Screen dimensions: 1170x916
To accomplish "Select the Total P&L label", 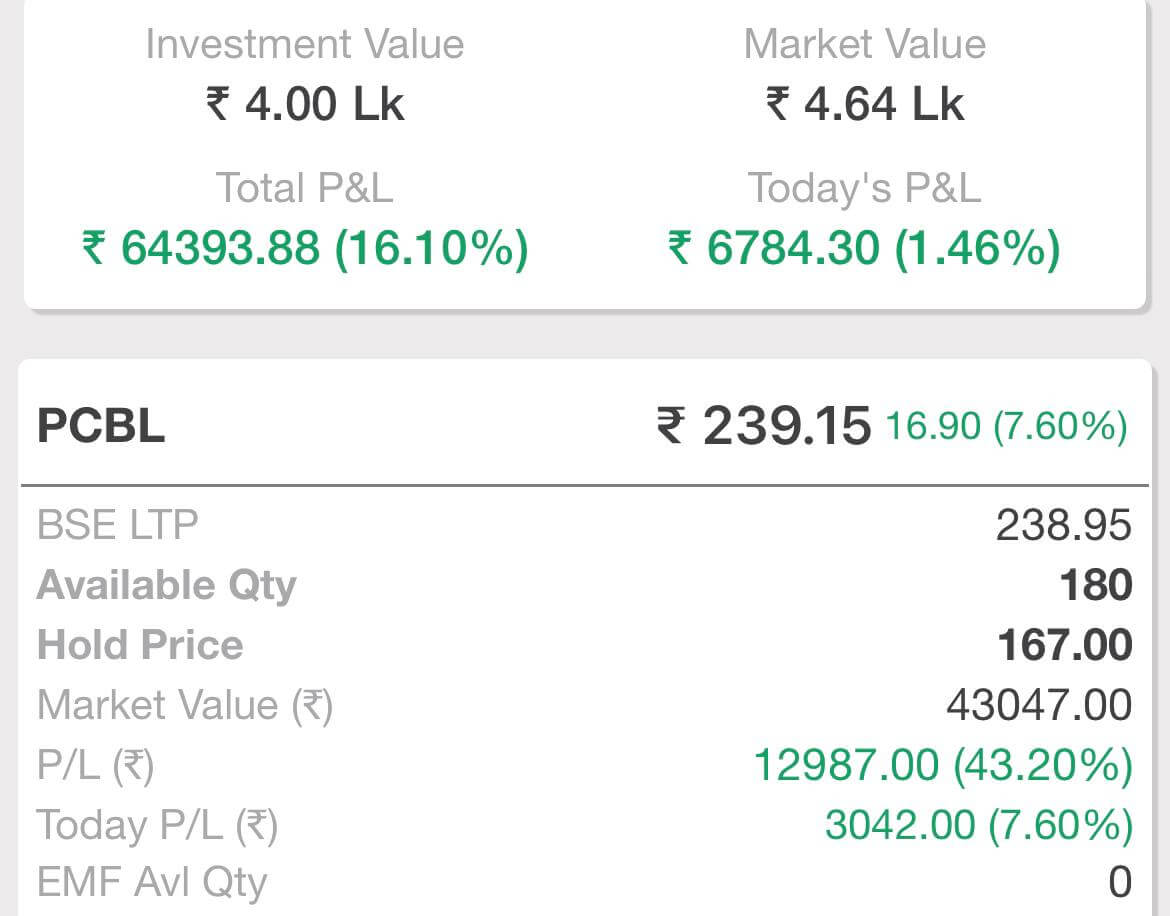I will coord(305,188).
